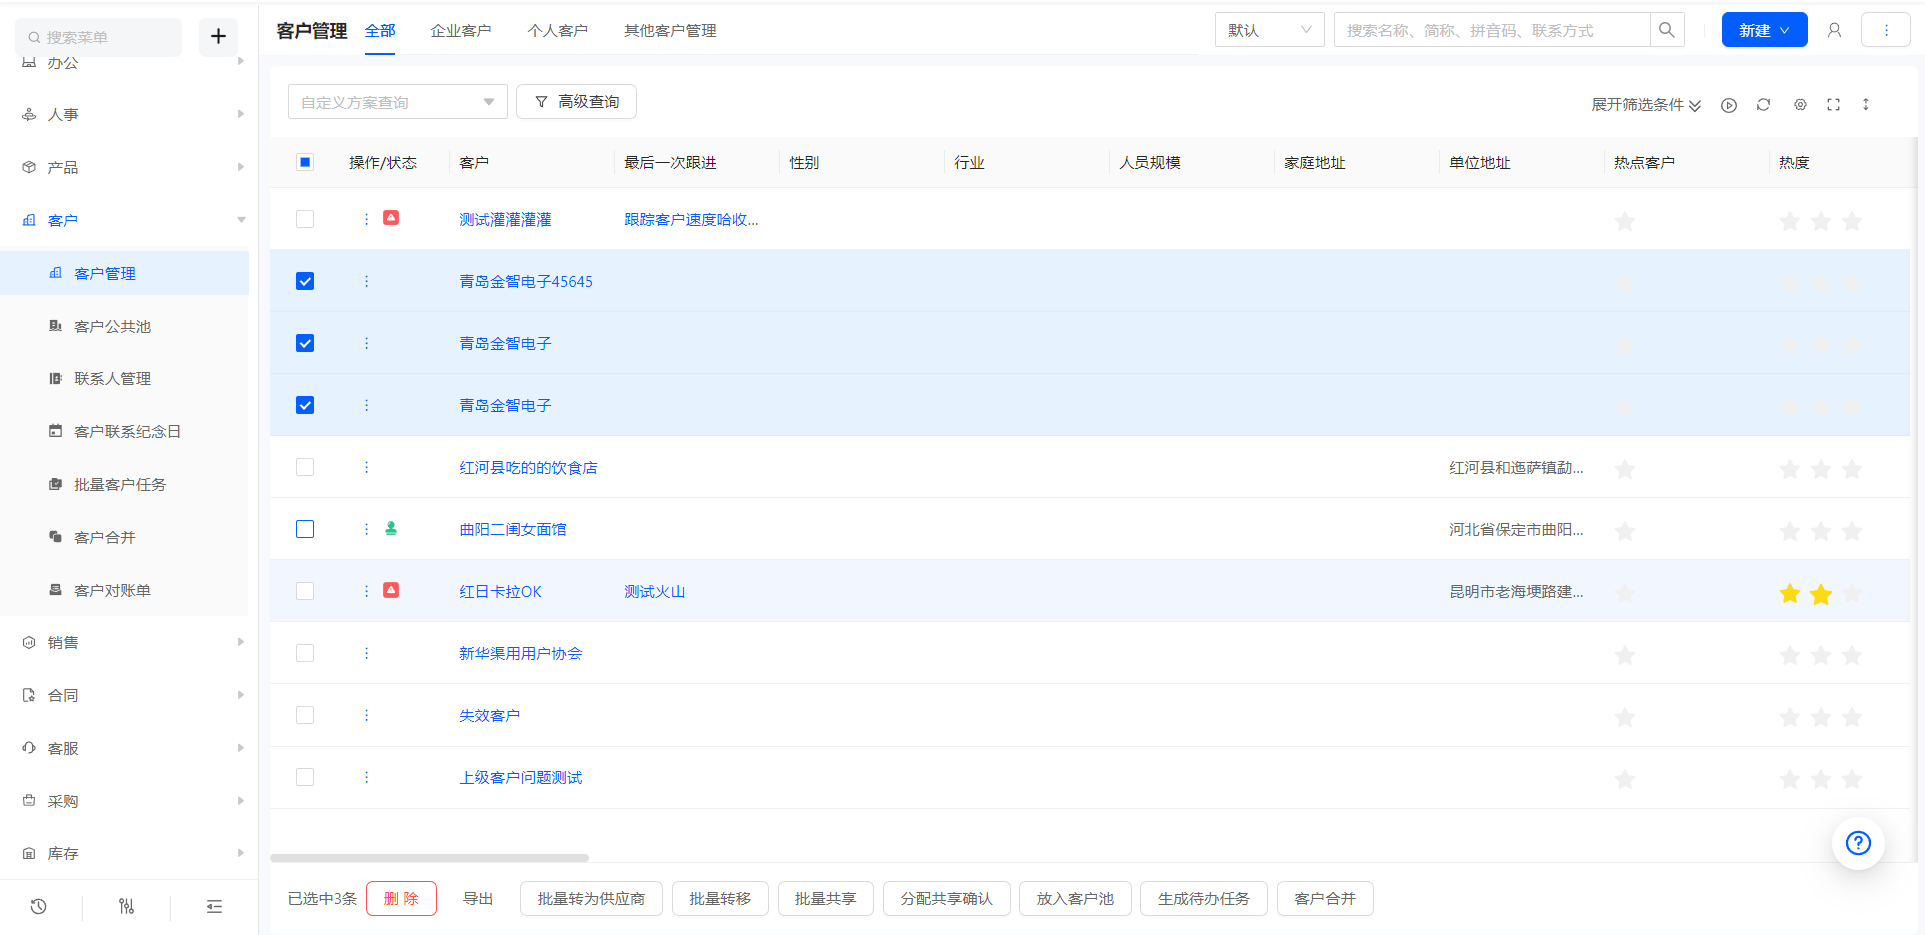Expand the 合同 sidebar menu

[124, 695]
